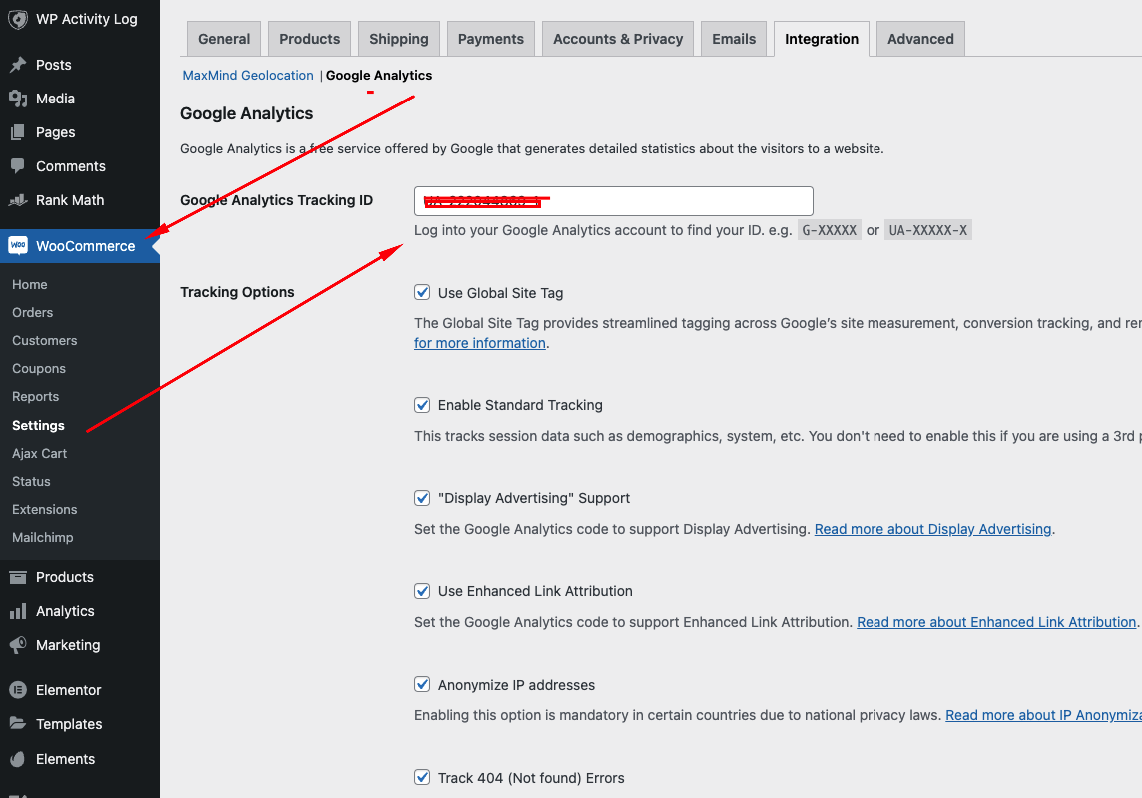Switch to the General tab
Viewport: 1142px width, 798px height.
coord(224,39)
